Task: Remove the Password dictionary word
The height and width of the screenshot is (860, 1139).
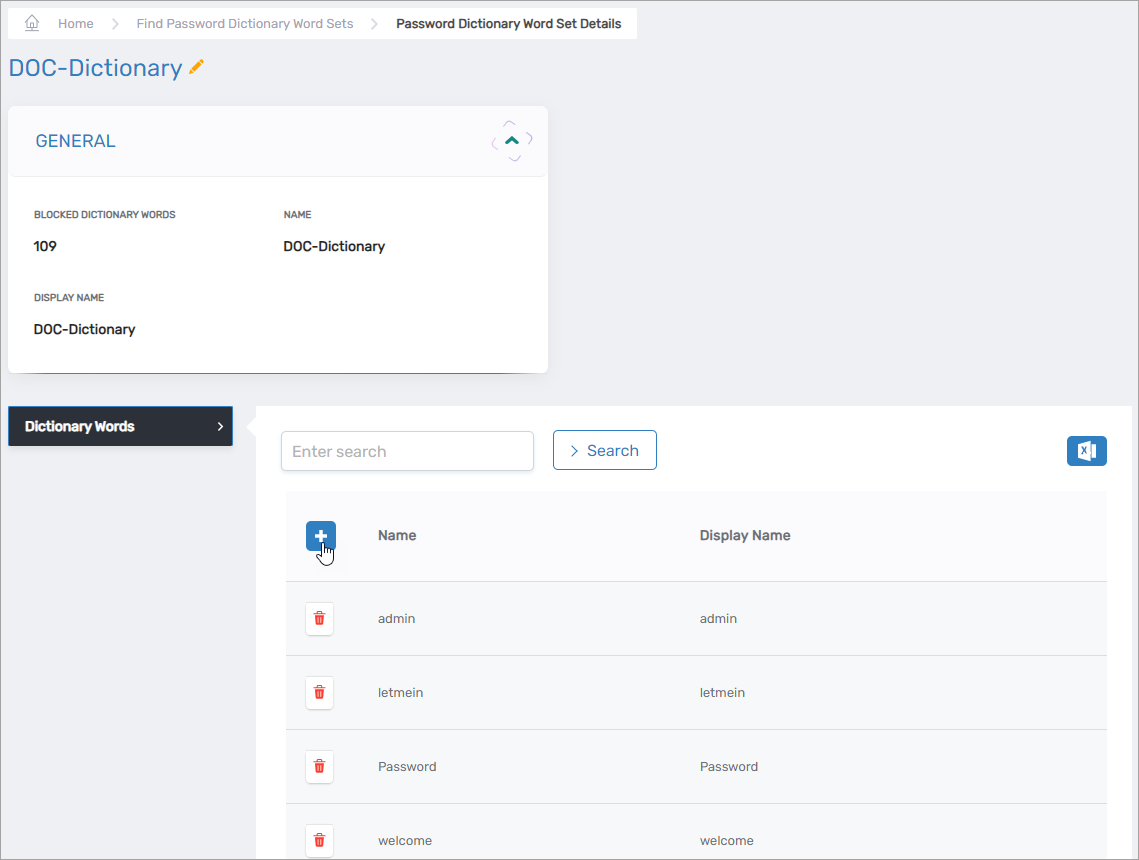Action: [319, 767]
